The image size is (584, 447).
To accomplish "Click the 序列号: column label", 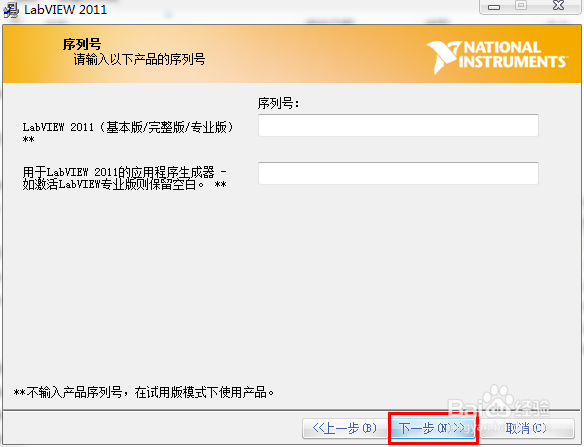I will (278, 103).
